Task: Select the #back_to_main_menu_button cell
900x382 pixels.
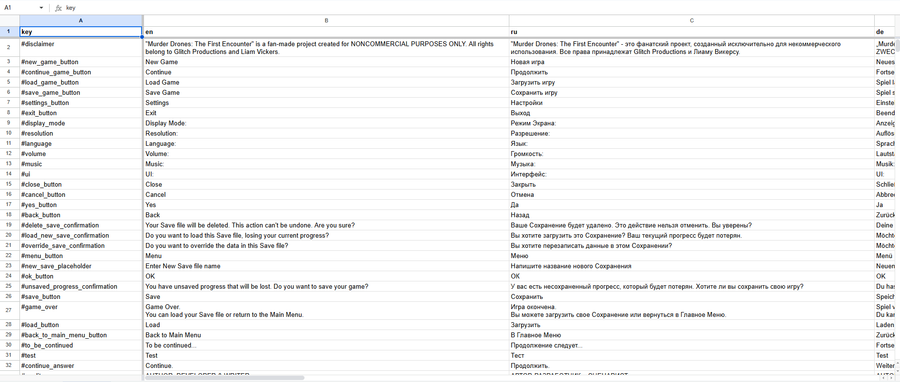Action: pyautogui.click(x=81, y=335)
